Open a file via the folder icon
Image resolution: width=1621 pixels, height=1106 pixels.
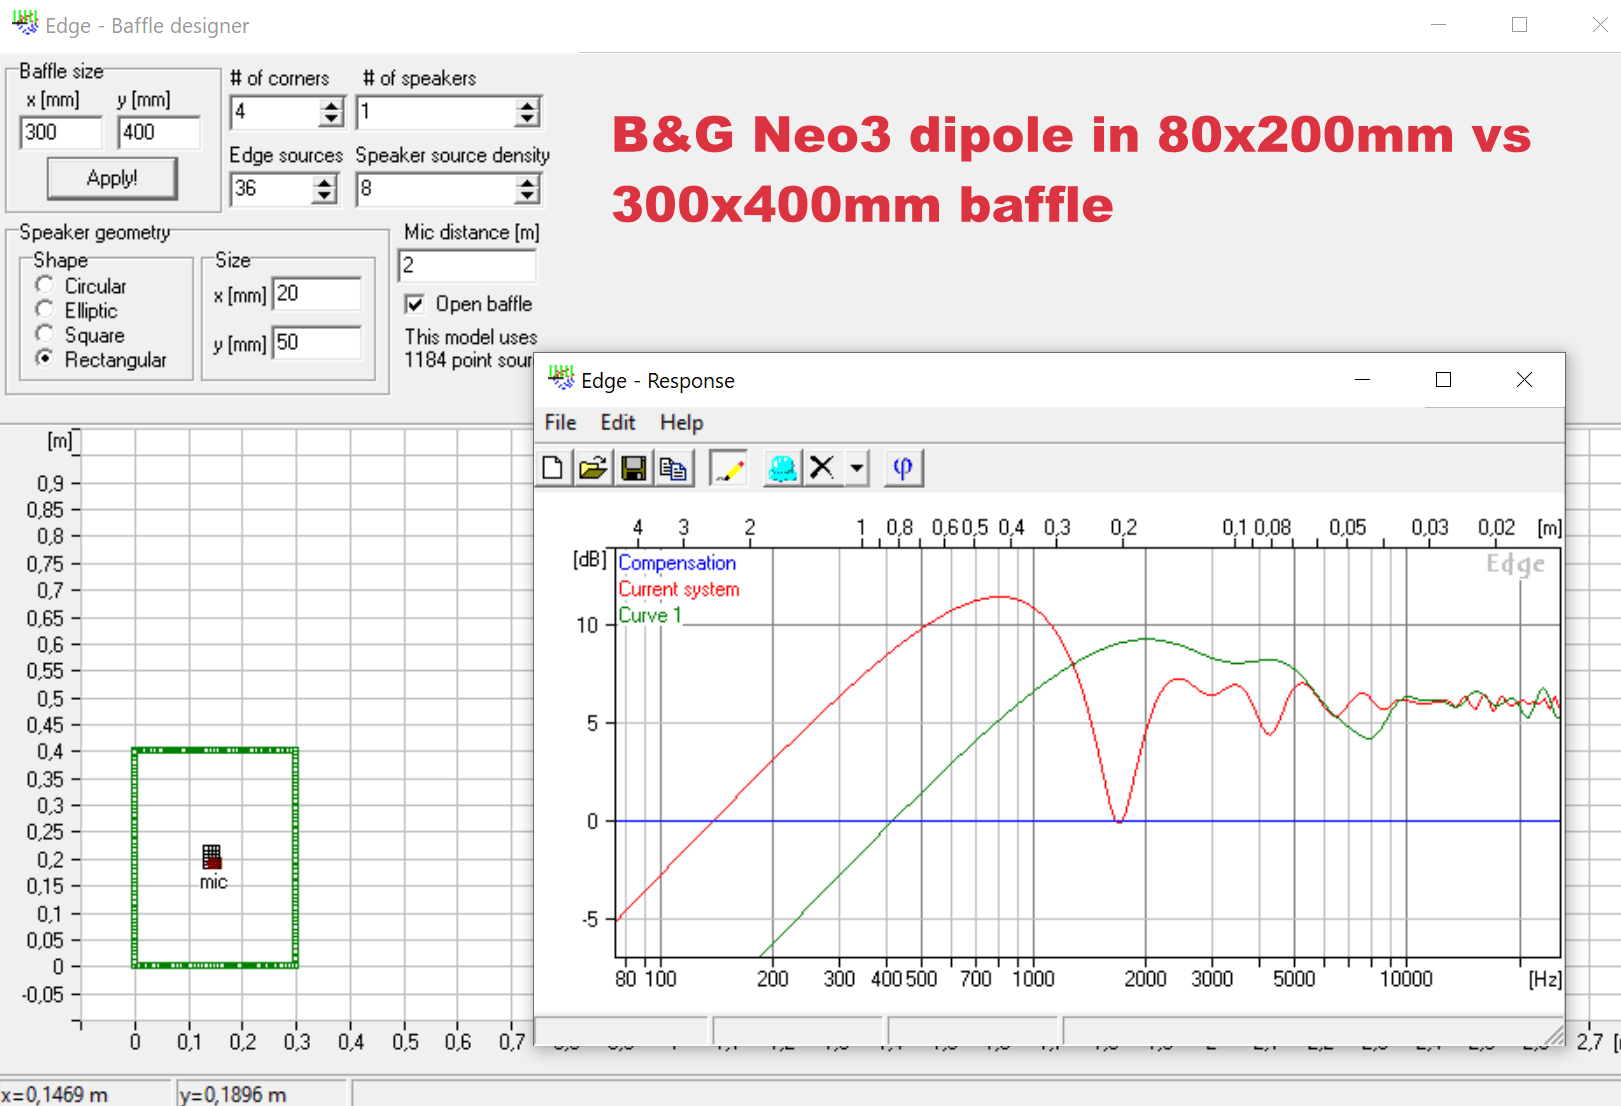(x=593, y=468)
